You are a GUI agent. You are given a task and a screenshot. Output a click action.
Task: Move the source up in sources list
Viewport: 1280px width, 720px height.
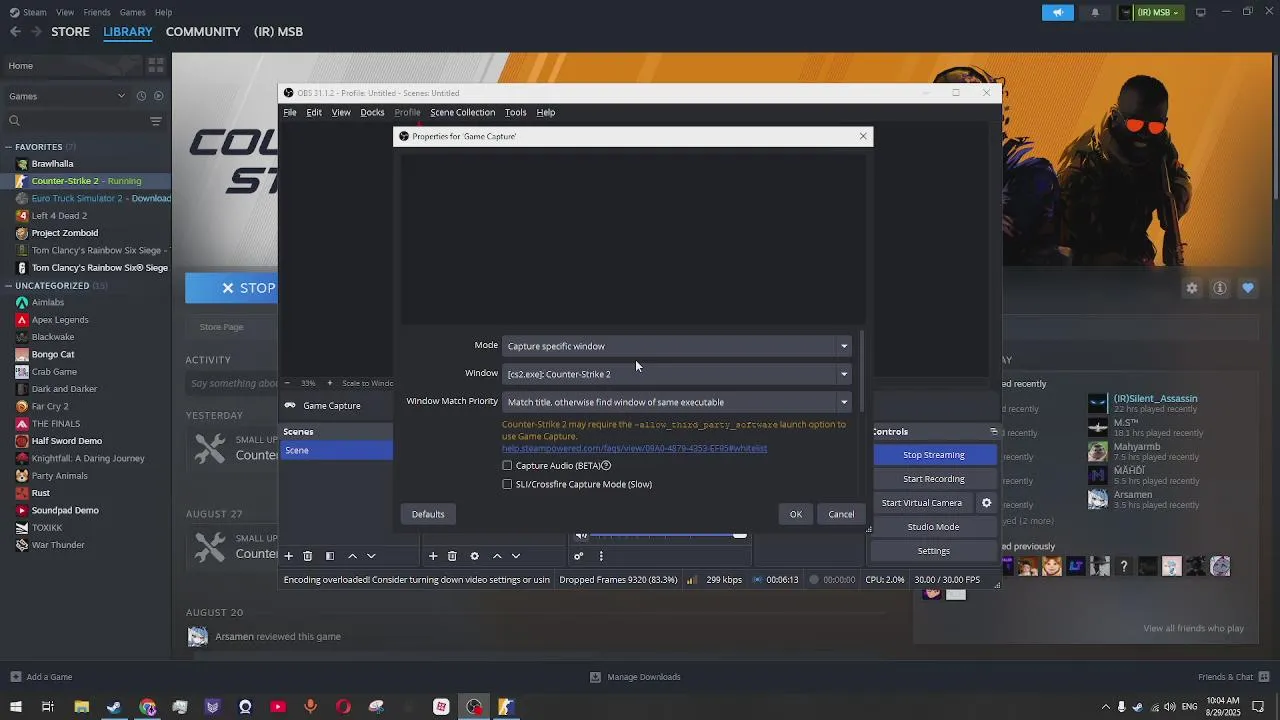pyautogui.click(x=497, y=556)
